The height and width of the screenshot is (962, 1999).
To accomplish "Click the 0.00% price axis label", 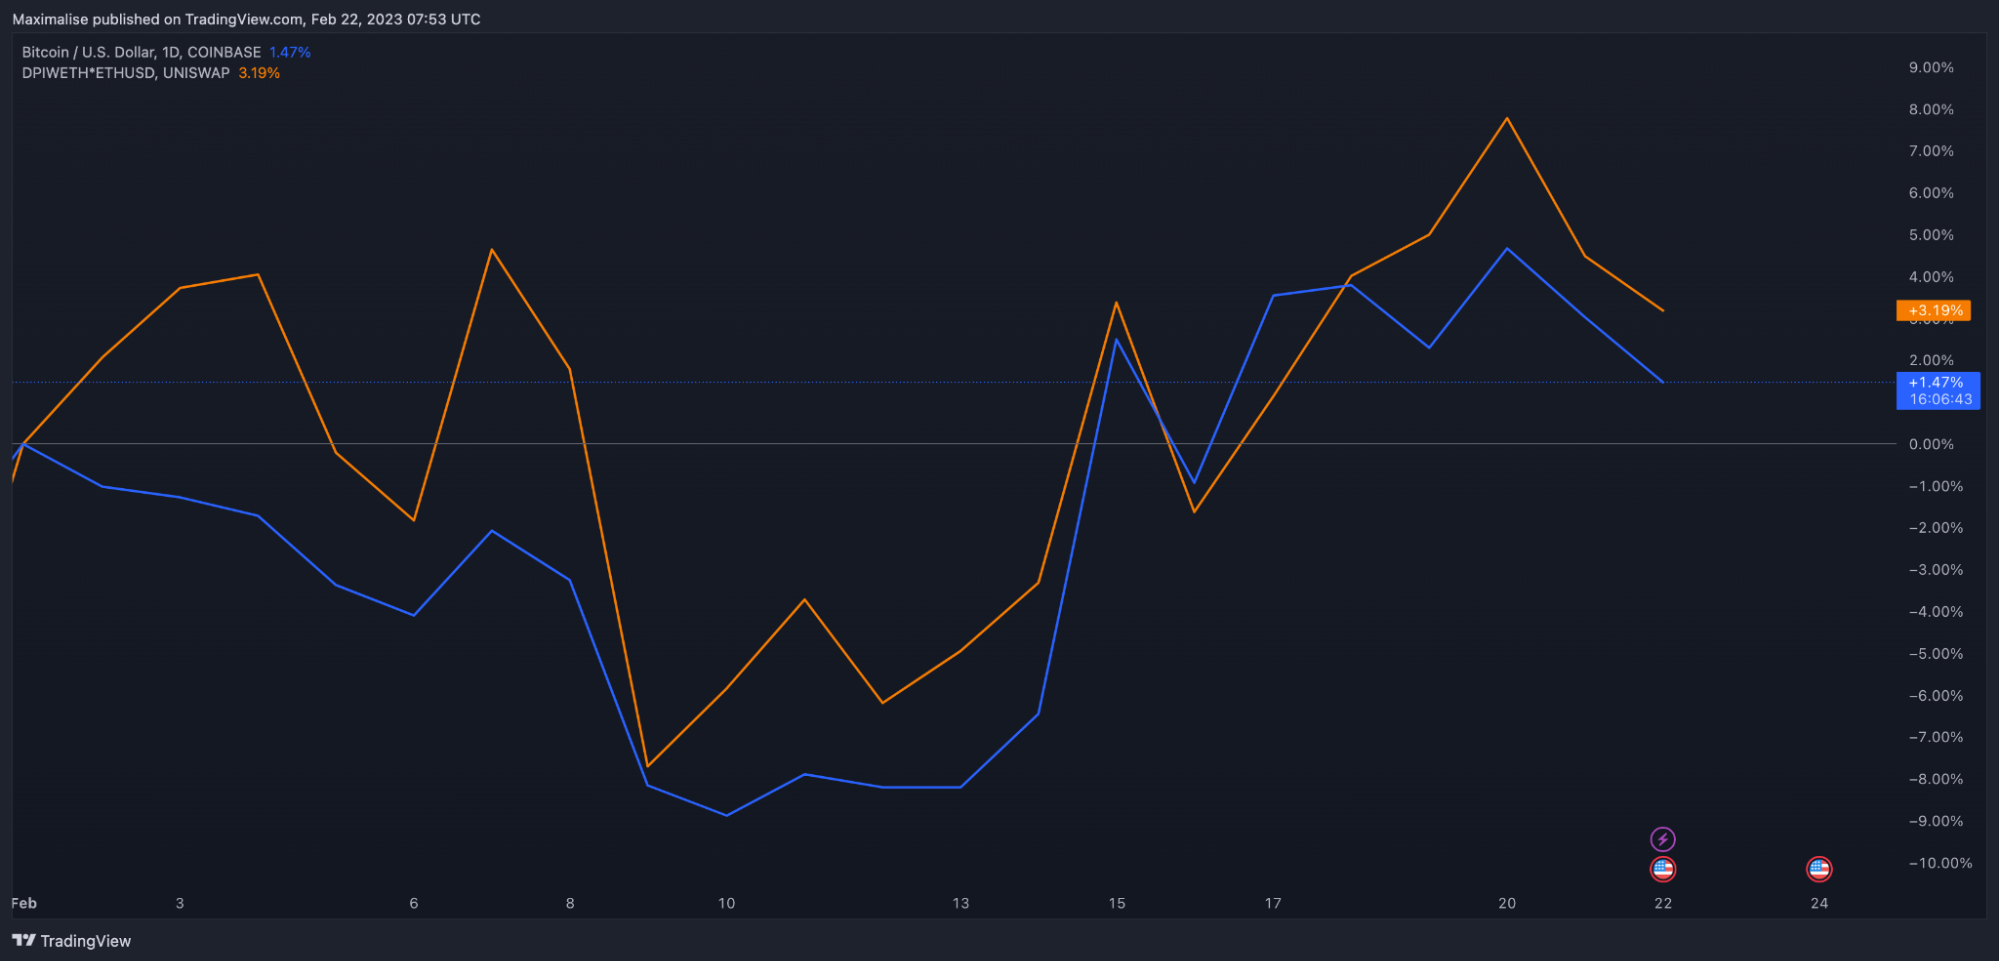I will point(1931,444).
